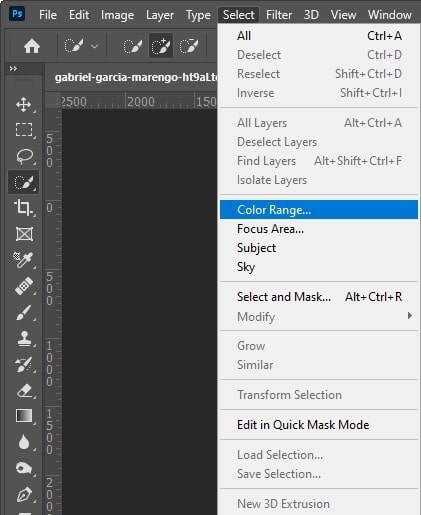421x515 pixels.
Task: Choose Sky from Select menu
Action: [319, 267]
